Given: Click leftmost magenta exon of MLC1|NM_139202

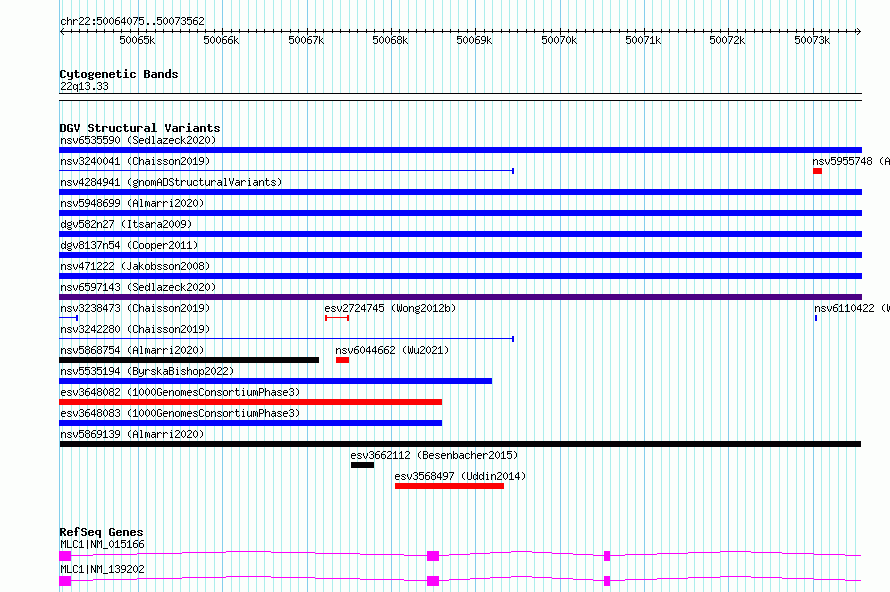Looking at the screenshot, I should point(65,581).
